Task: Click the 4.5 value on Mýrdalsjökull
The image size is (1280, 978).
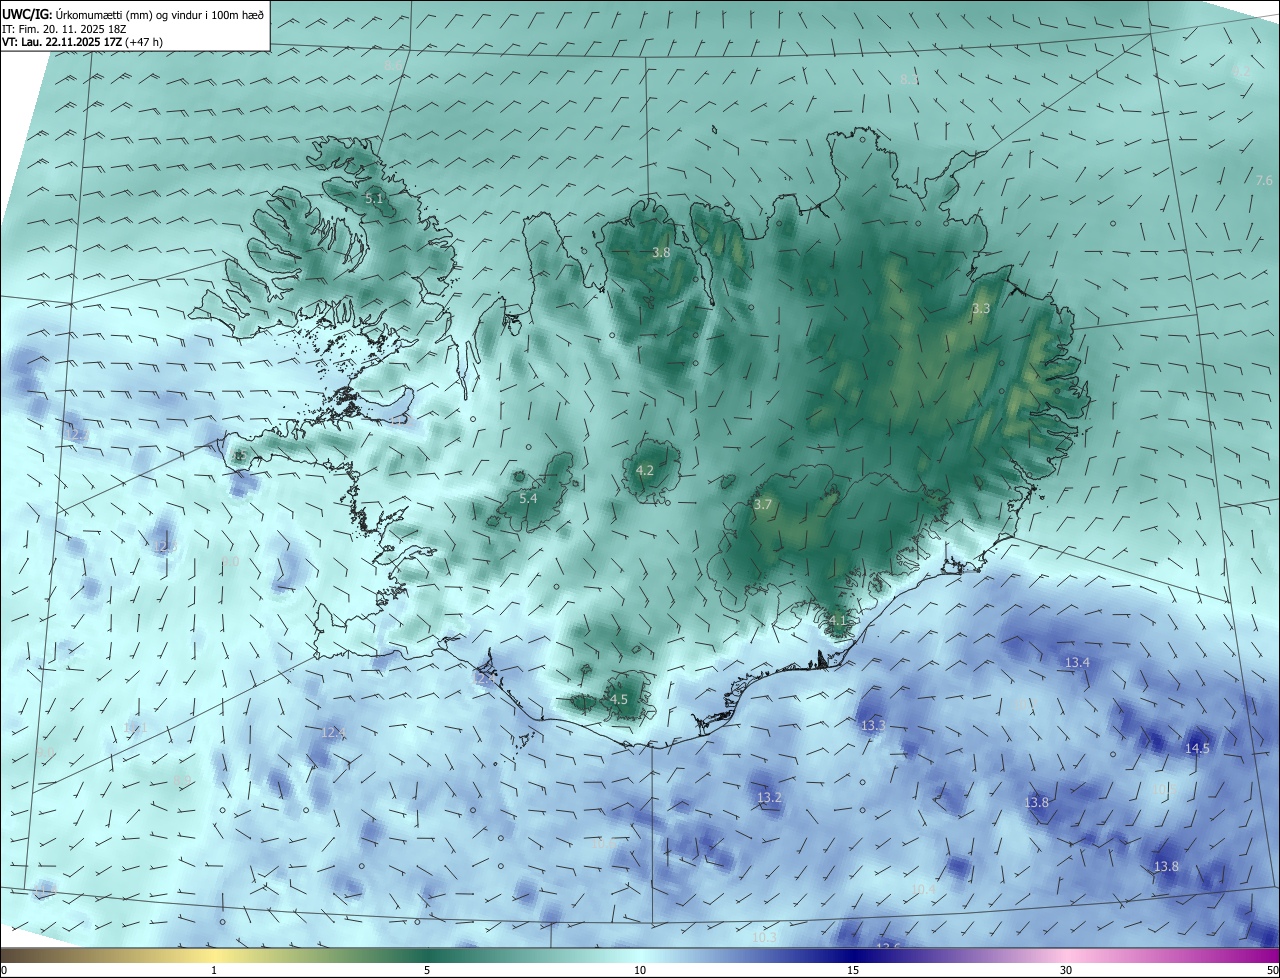Action: (619, 700)
